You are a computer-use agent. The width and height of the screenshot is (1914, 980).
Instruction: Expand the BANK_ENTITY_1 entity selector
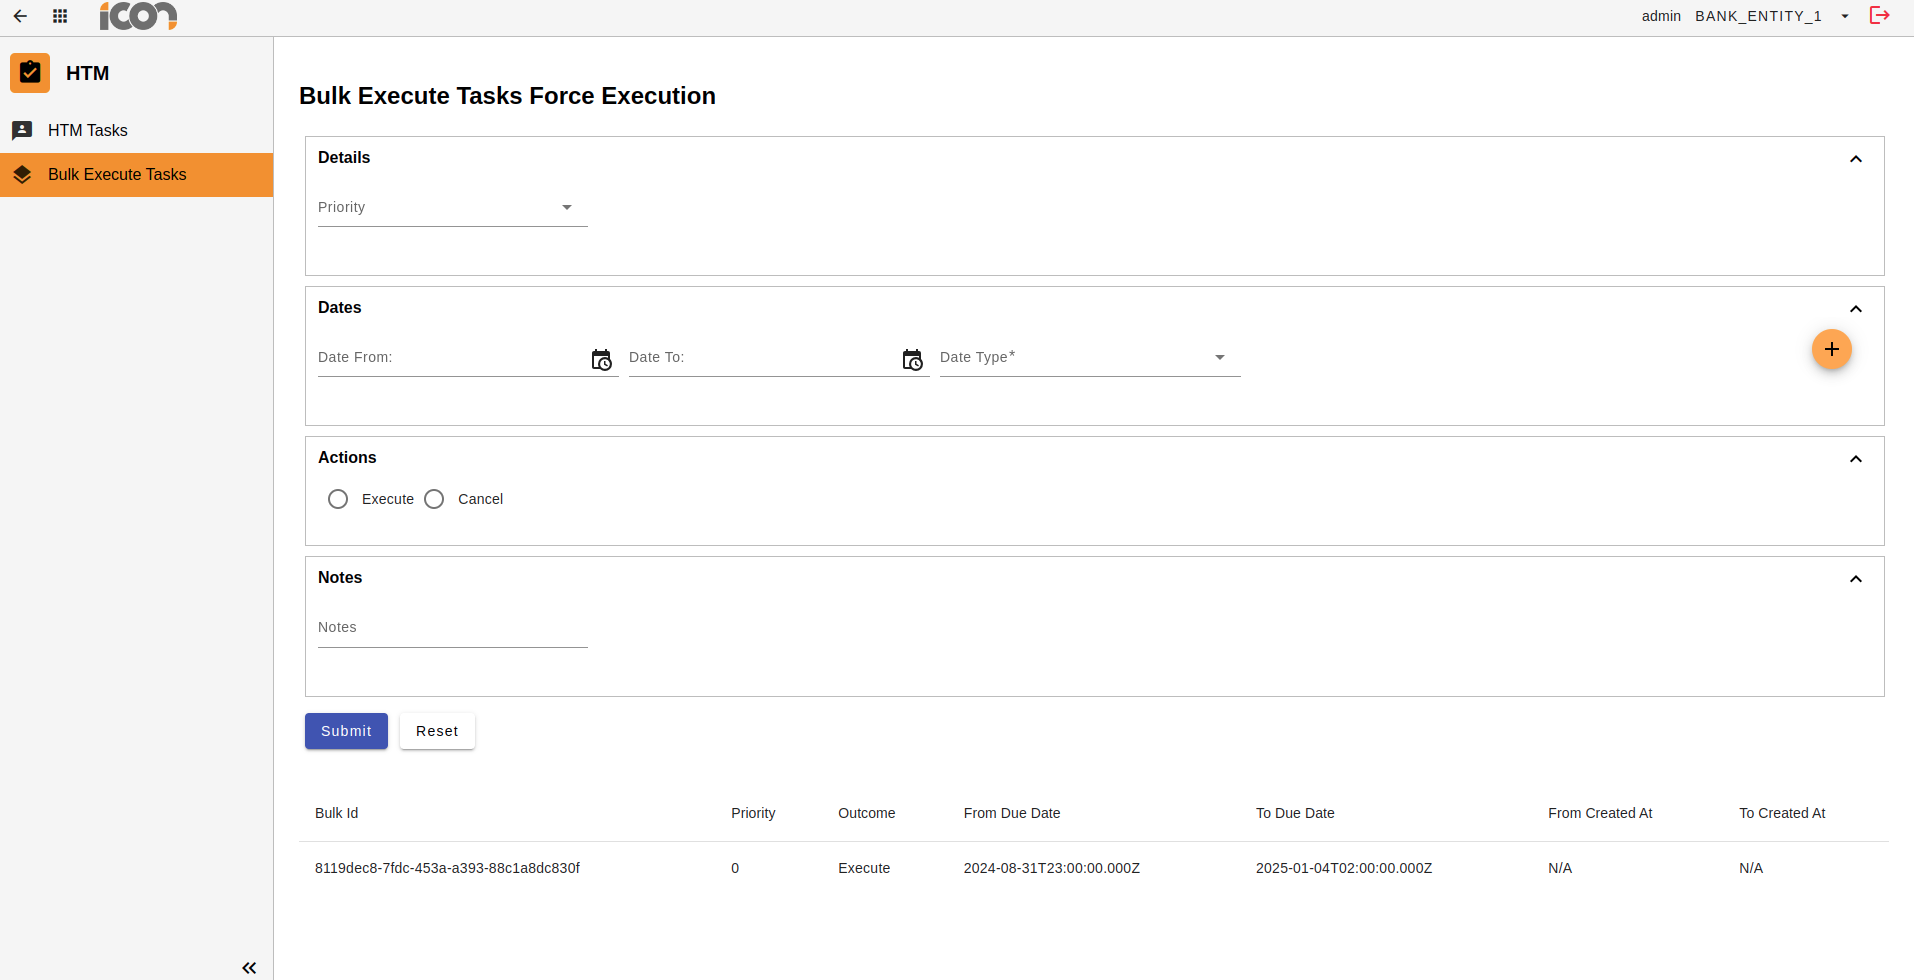(x=1845, y=16)
